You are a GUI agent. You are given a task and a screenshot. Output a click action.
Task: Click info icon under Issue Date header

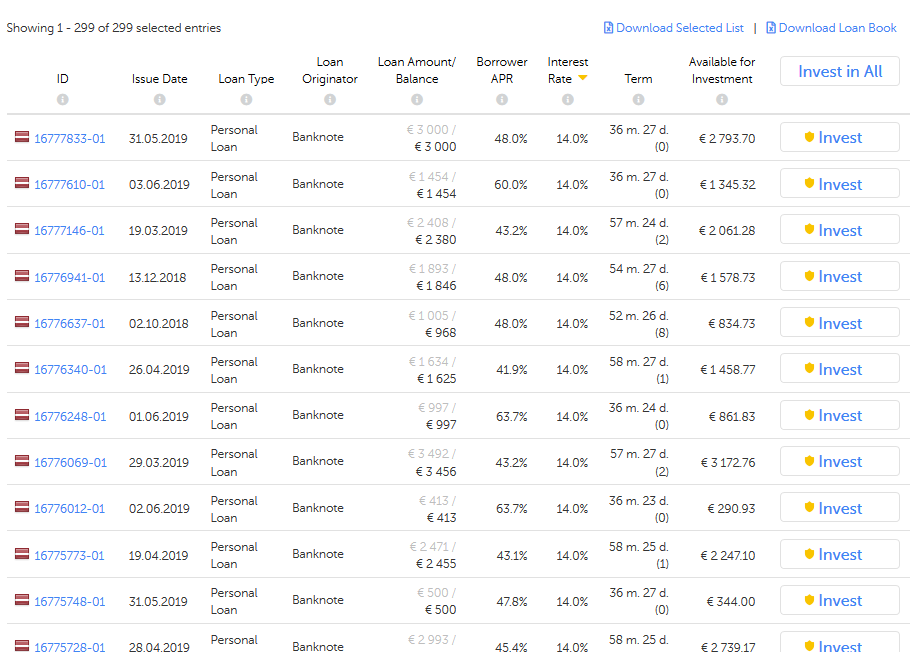click(159, 100)
